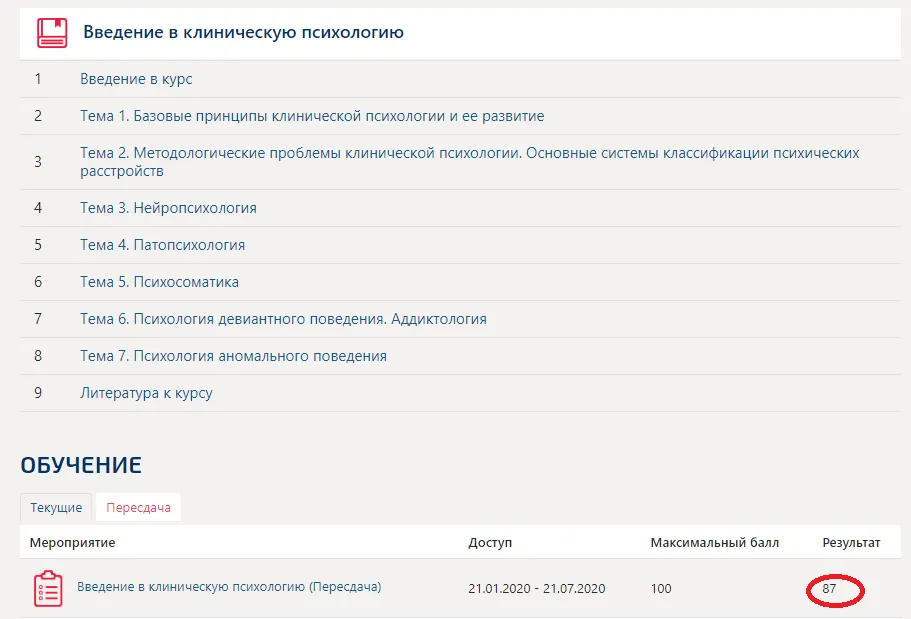Switch to the "Пересдача" tab
The image size is (911, 619).
[138, 507]
